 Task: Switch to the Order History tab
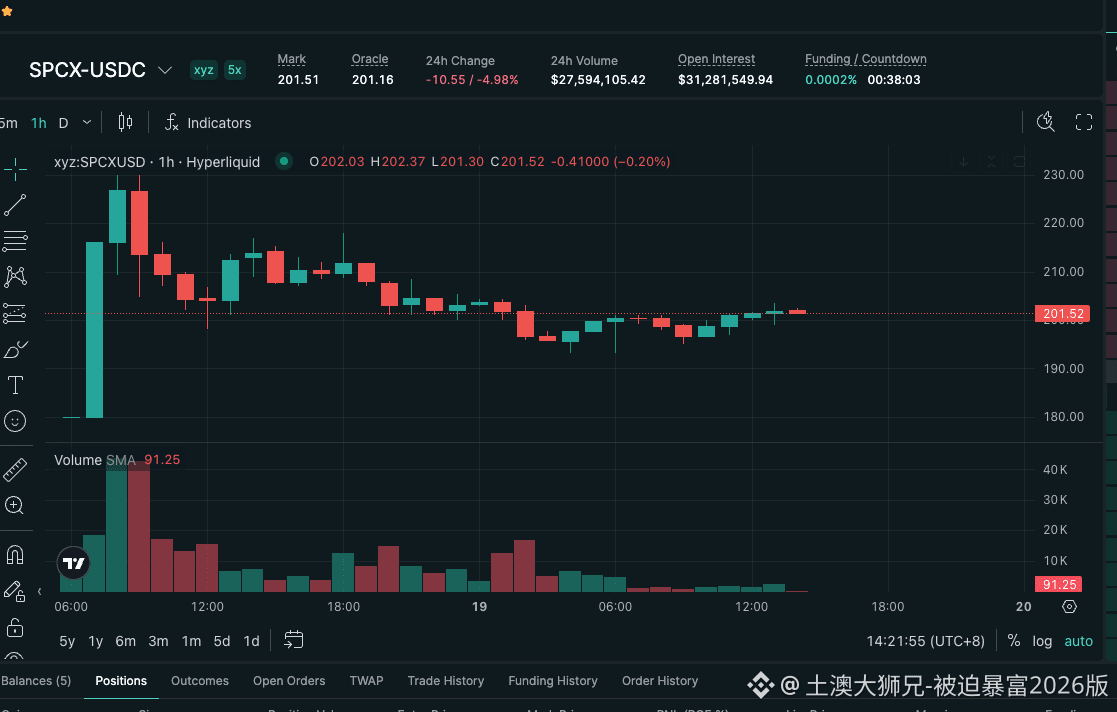[660, 681]
